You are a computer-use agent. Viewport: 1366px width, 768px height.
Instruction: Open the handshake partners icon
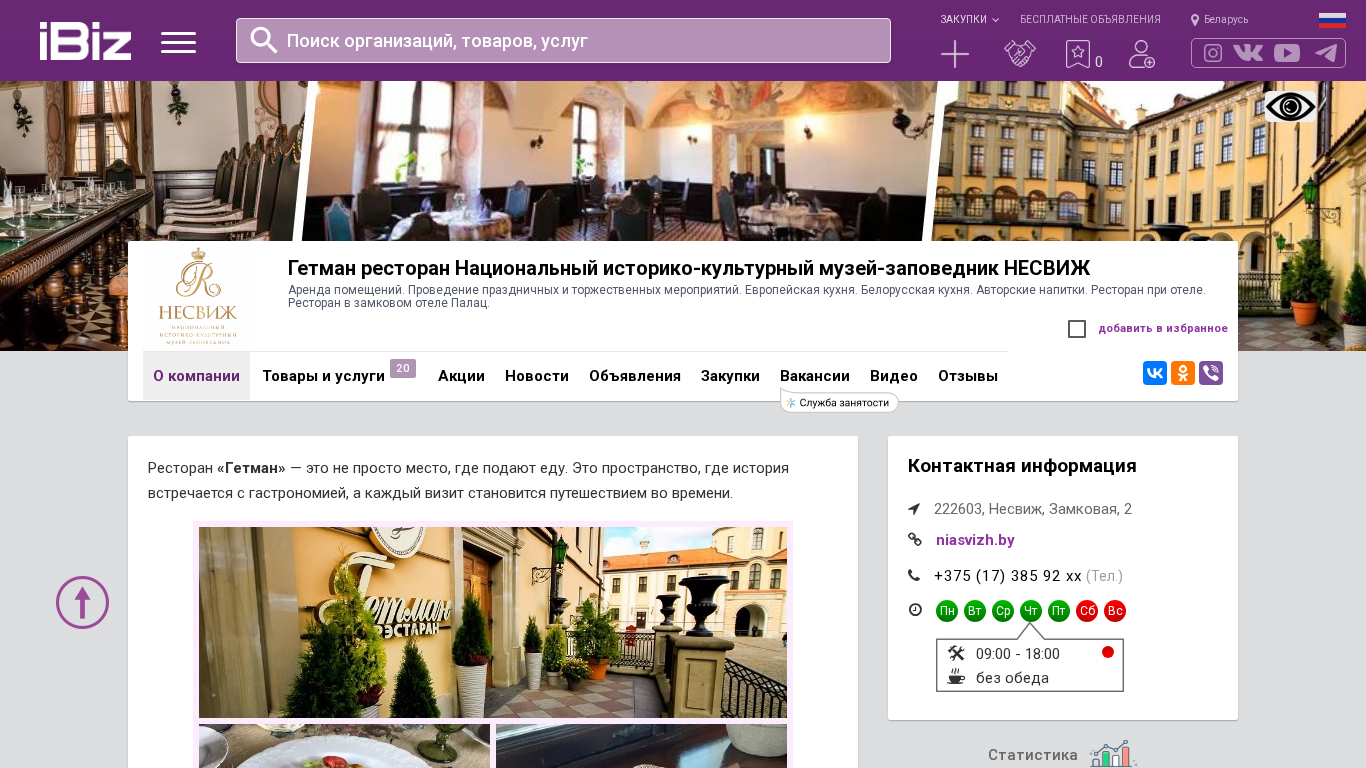pyautogui.click(x=1020, y=54)
